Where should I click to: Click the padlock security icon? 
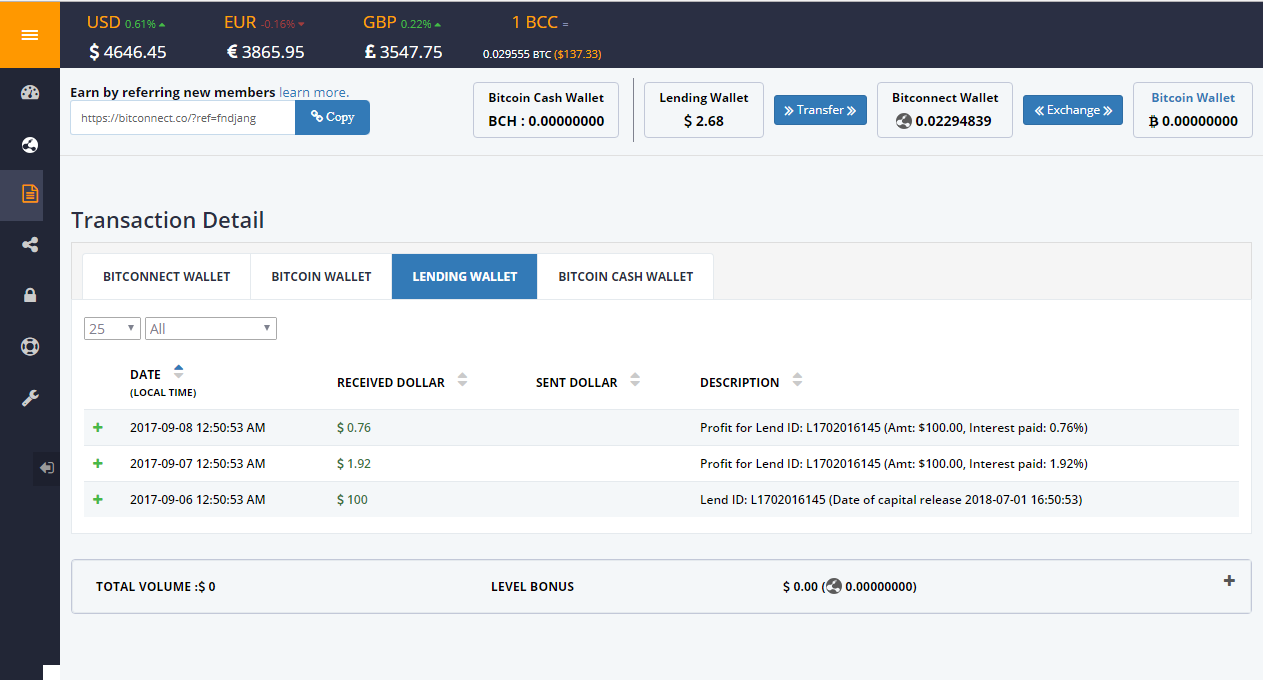pyautogui.click(x=29, y=295)
